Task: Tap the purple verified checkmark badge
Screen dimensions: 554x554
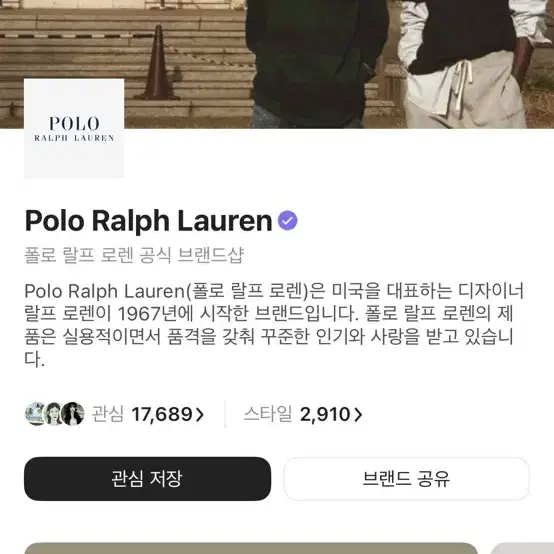Action: click(287, 220)
